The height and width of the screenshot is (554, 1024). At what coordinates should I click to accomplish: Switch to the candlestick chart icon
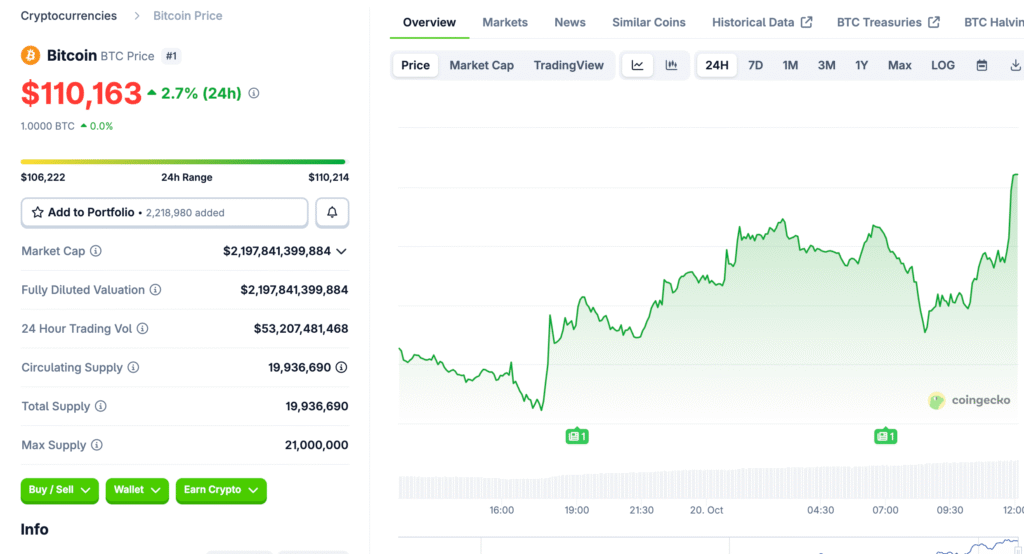(671, 65)
